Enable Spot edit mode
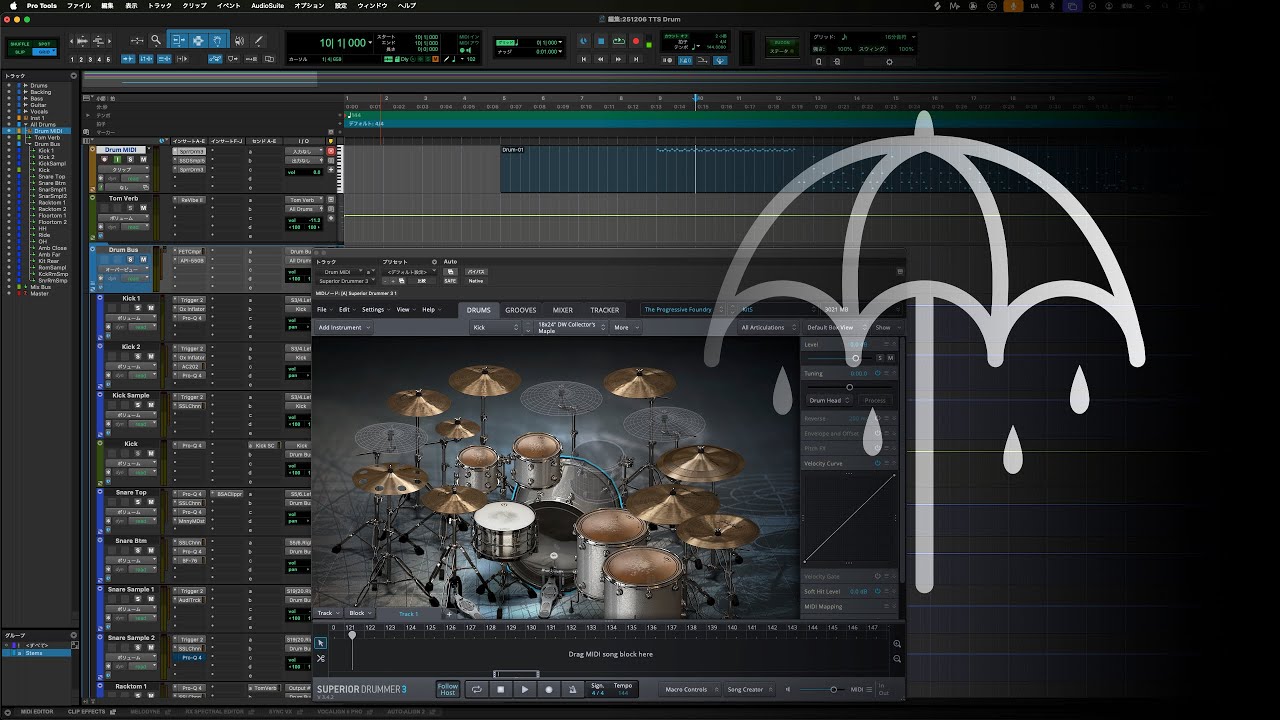 click(44, 44)
